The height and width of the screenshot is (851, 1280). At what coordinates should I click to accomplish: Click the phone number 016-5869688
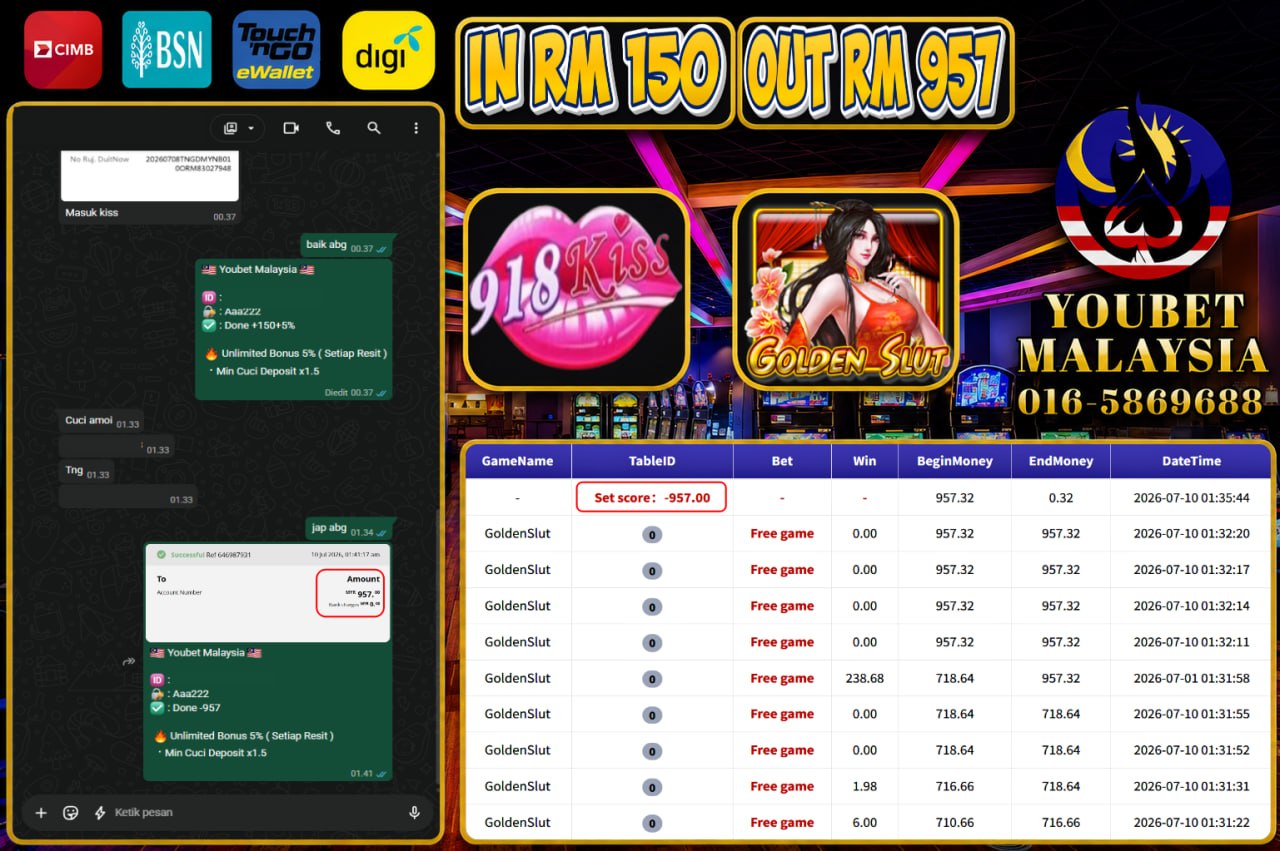(x=1140, y=401)
